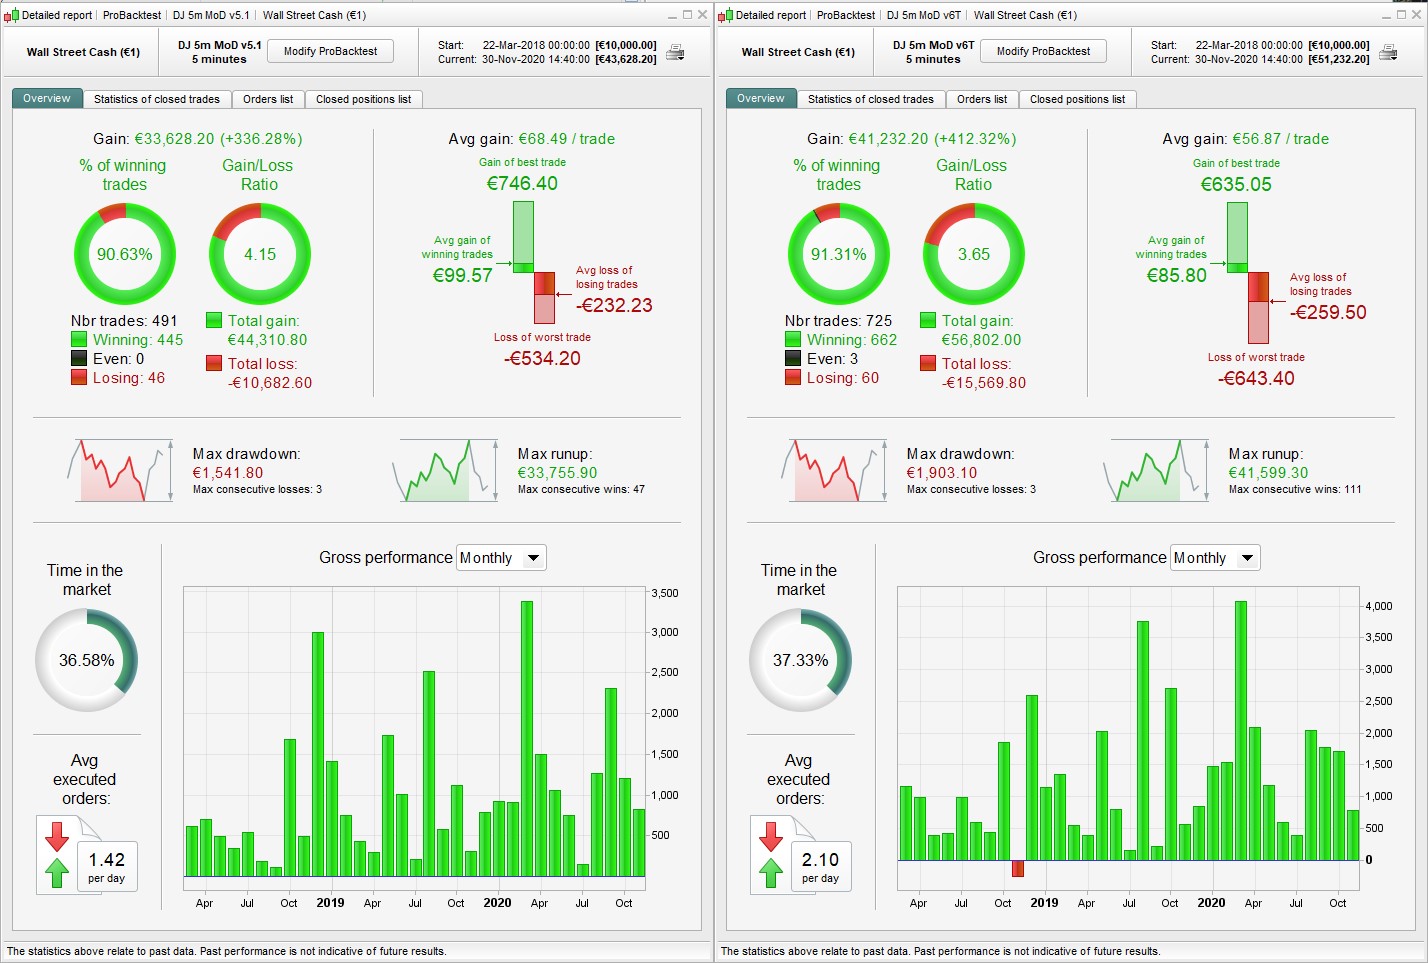The width and height of the screenshot is (1428, 963).
Task: Click the Max drawdown chart icon in v6T report
Action: point(834,470)
